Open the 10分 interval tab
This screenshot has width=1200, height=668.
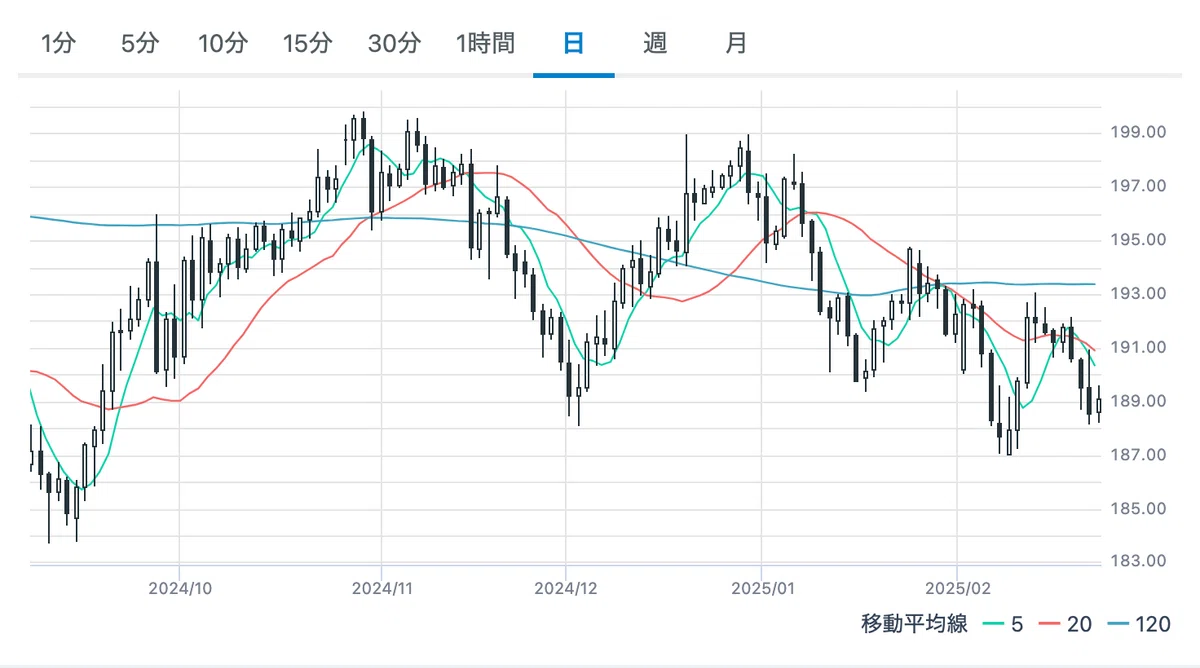pos(222,44)
